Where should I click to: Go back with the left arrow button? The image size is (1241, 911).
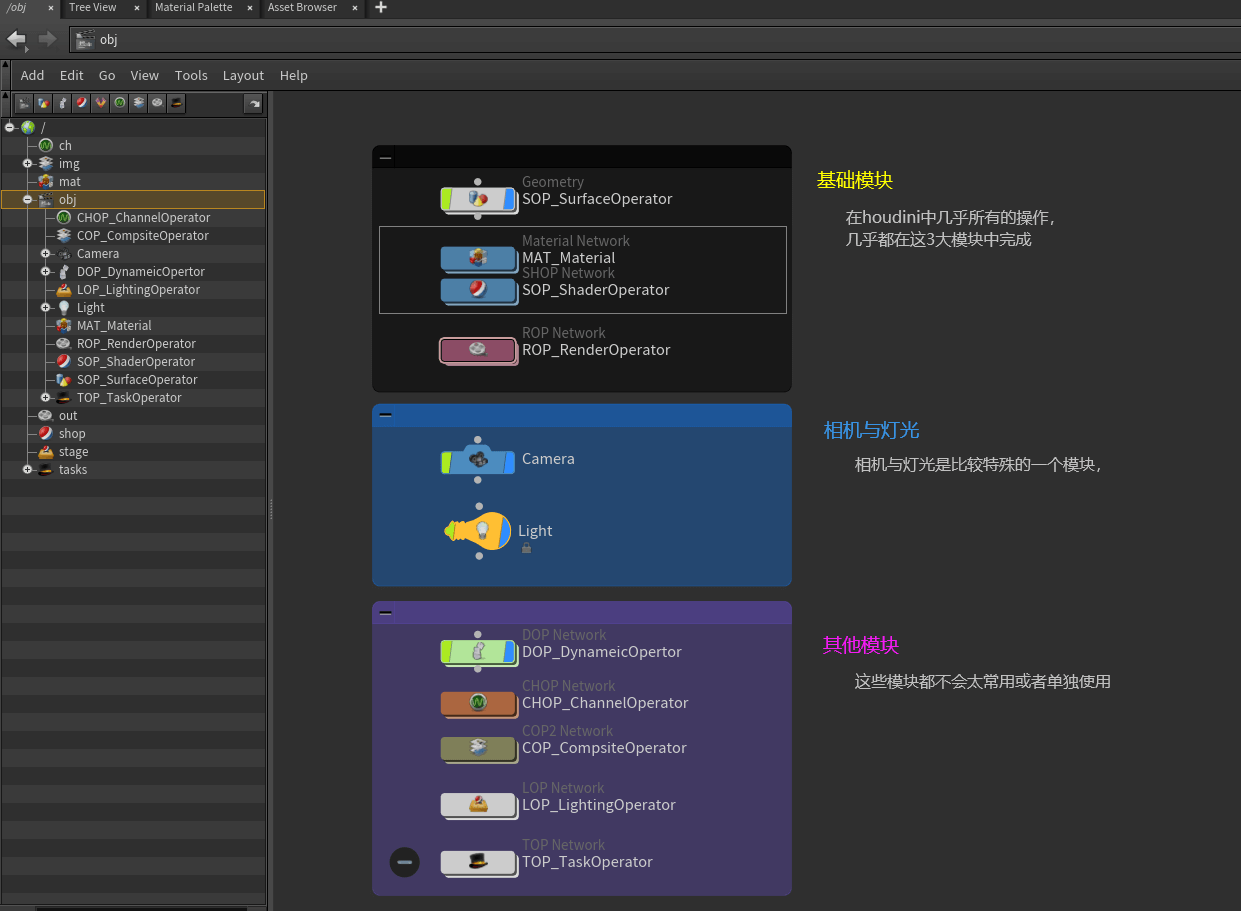tap(17, 39)
